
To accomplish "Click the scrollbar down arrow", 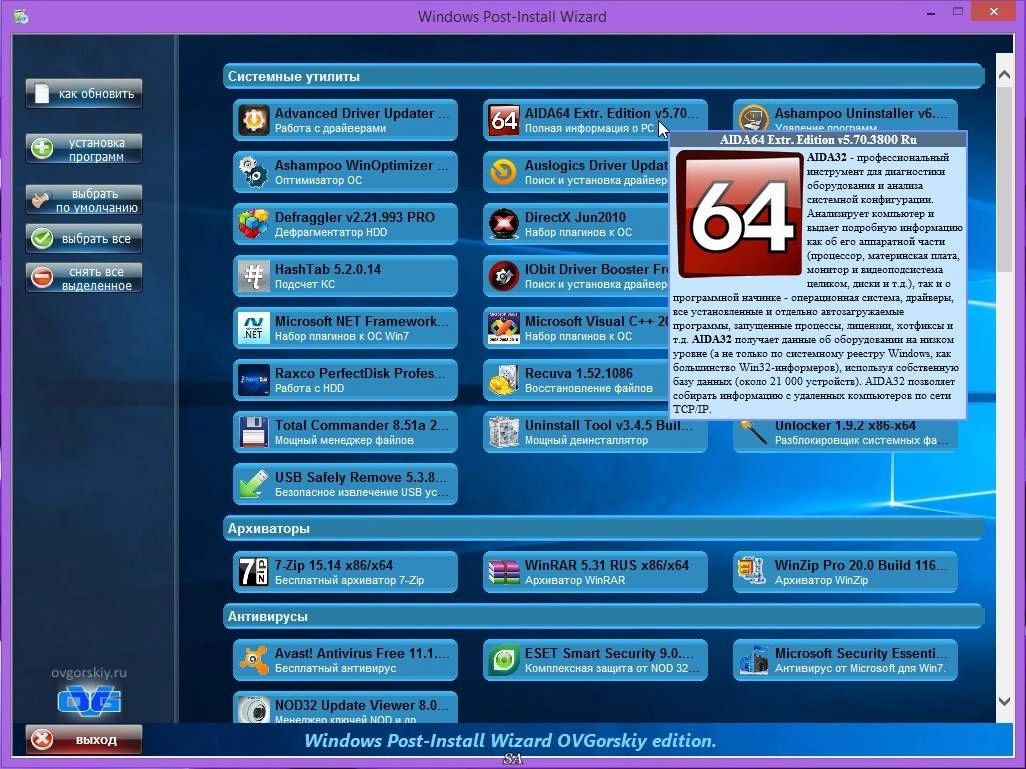I will point(1004,701).
